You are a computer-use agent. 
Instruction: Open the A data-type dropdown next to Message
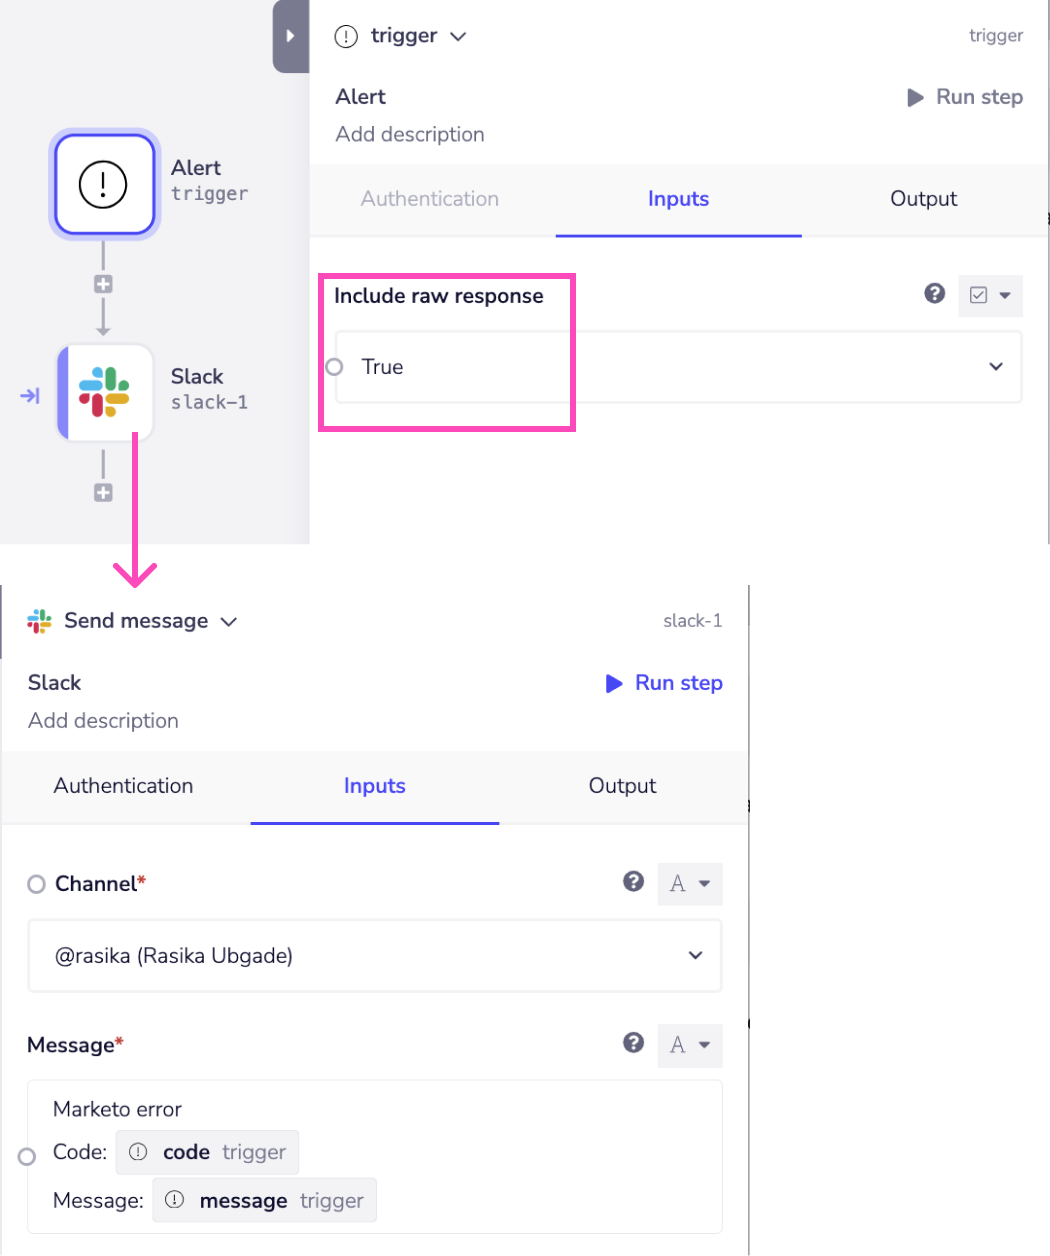(x=690, y=1044)
